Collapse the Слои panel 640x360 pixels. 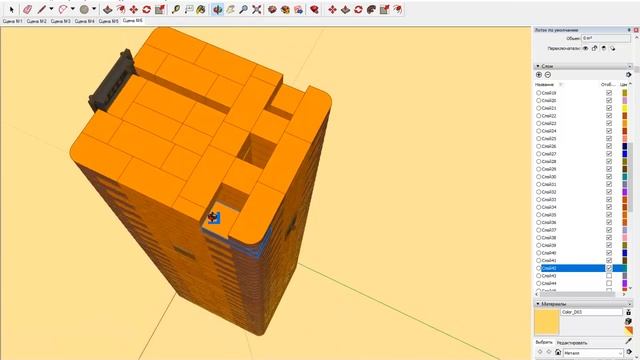(x=538, y=66)
